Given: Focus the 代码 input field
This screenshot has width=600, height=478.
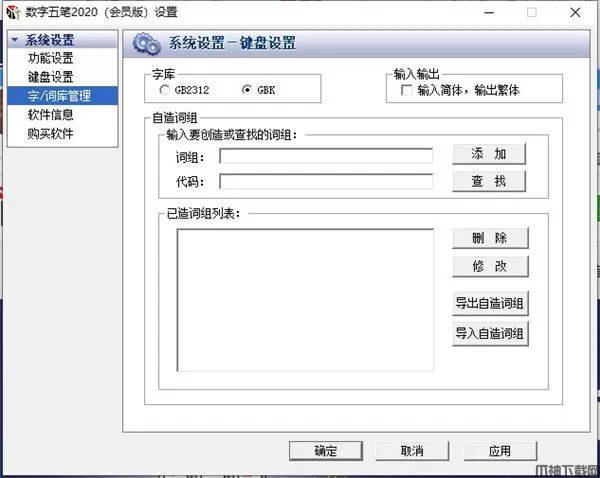Looking at the screenshot, I should tap(326, 181).
